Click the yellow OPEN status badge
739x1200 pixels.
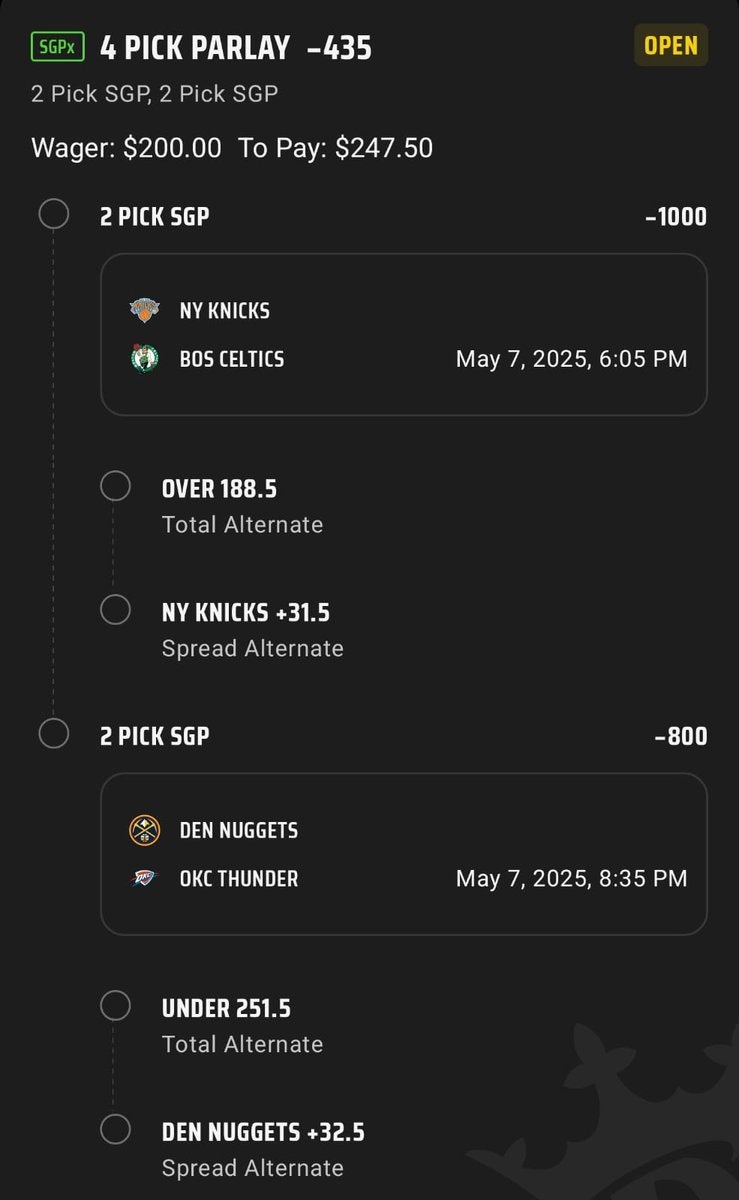pos(671,46)
